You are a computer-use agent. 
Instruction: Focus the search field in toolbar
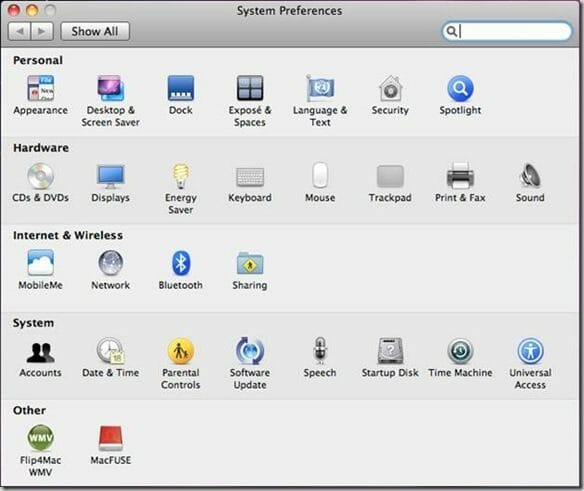(507, 31)
